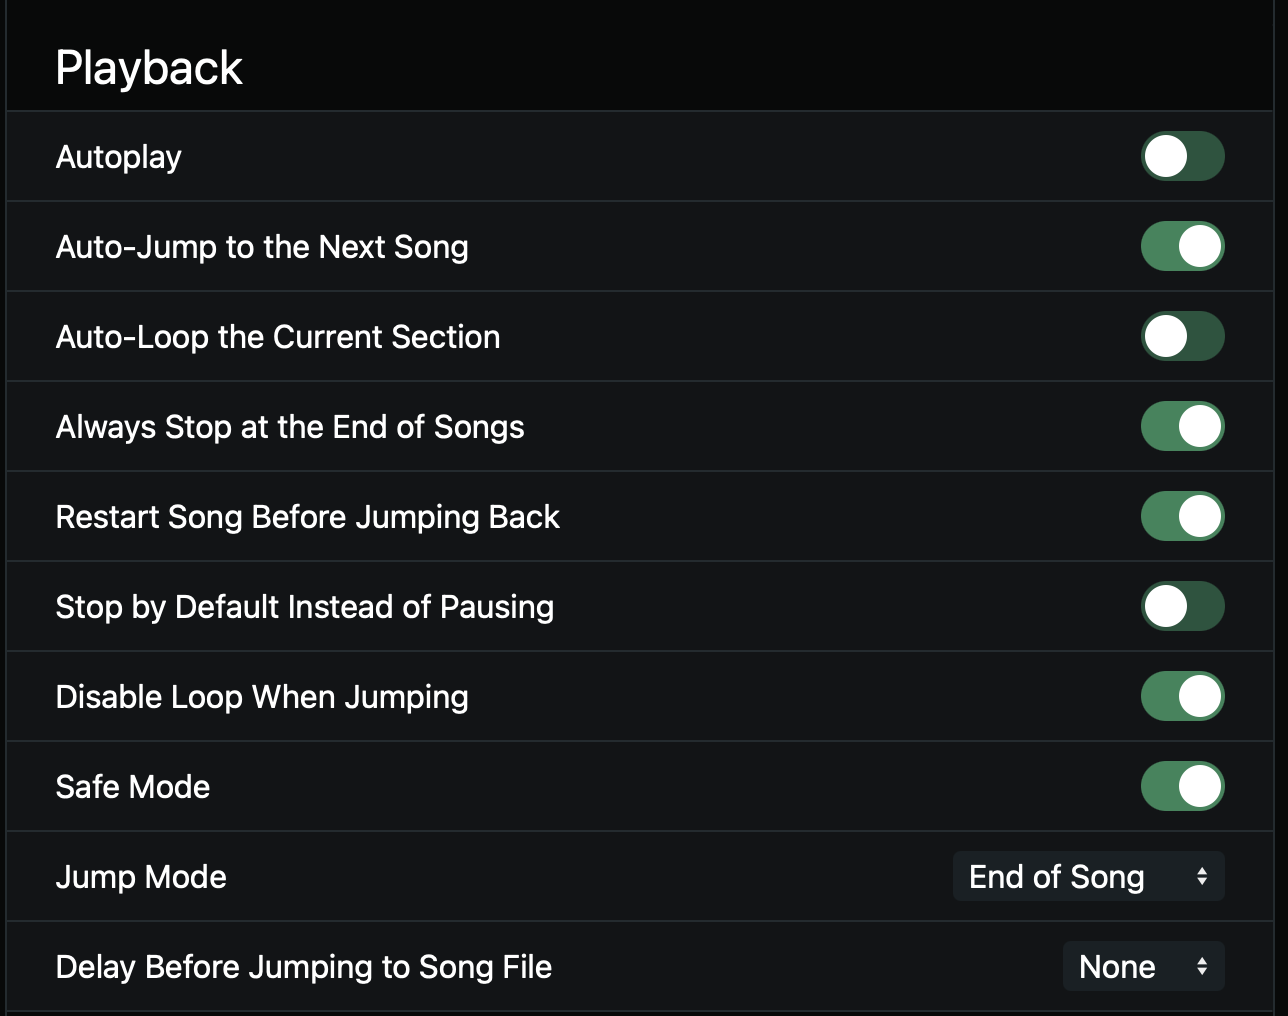The image size is (1288, 1016).
Task: Click the Jump Mode label
Action: coord(141,877)
